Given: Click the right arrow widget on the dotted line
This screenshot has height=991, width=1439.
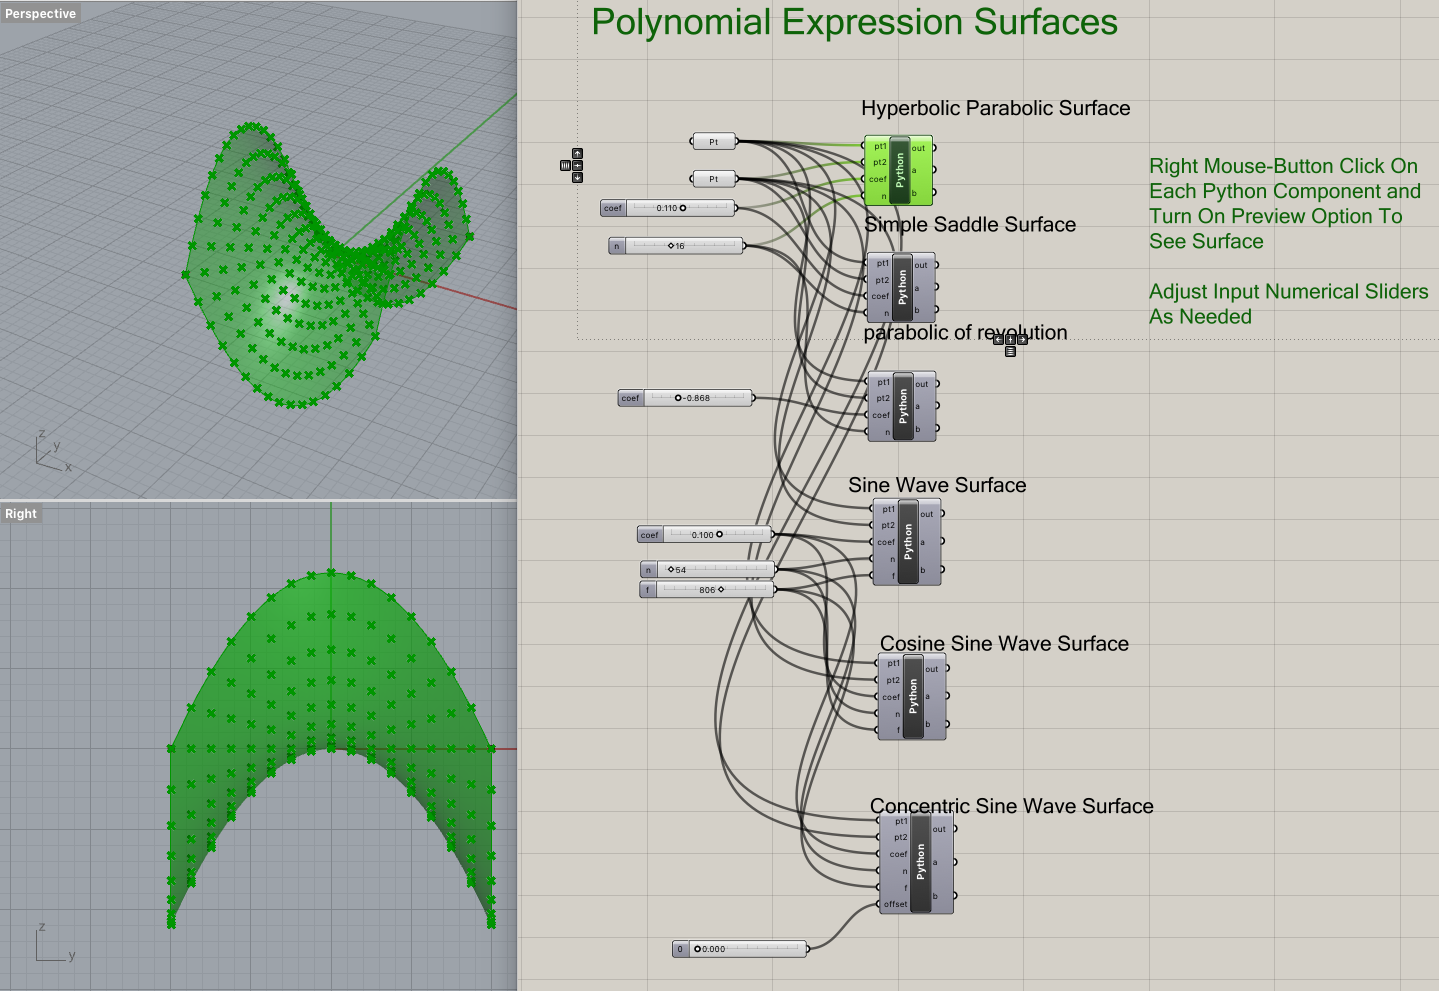Looking at the screenshot, I should (1022, 340).
